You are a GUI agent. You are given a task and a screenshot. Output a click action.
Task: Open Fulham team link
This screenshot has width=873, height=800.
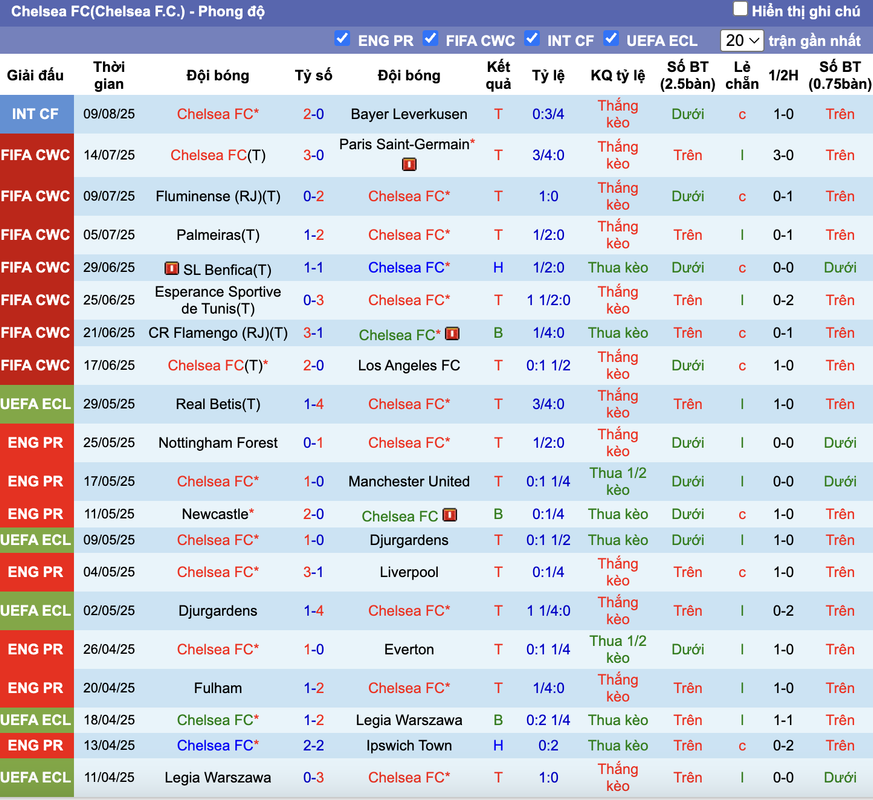[218, 688]
